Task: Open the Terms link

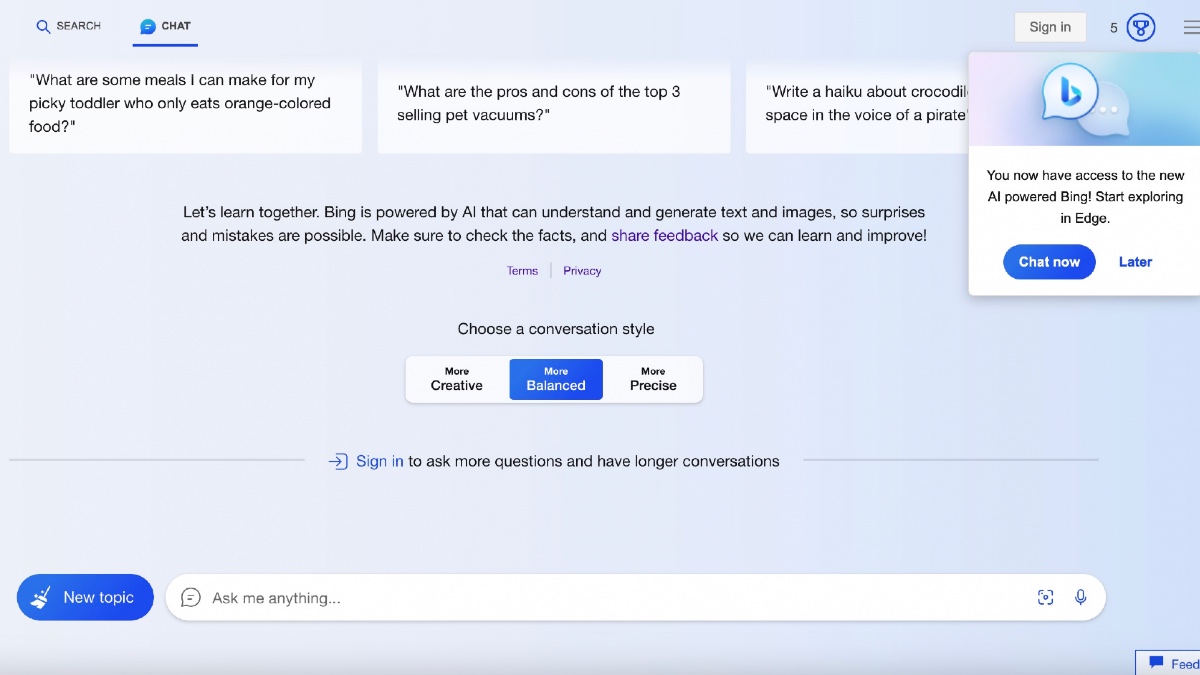Action: [x=522, y=270]
